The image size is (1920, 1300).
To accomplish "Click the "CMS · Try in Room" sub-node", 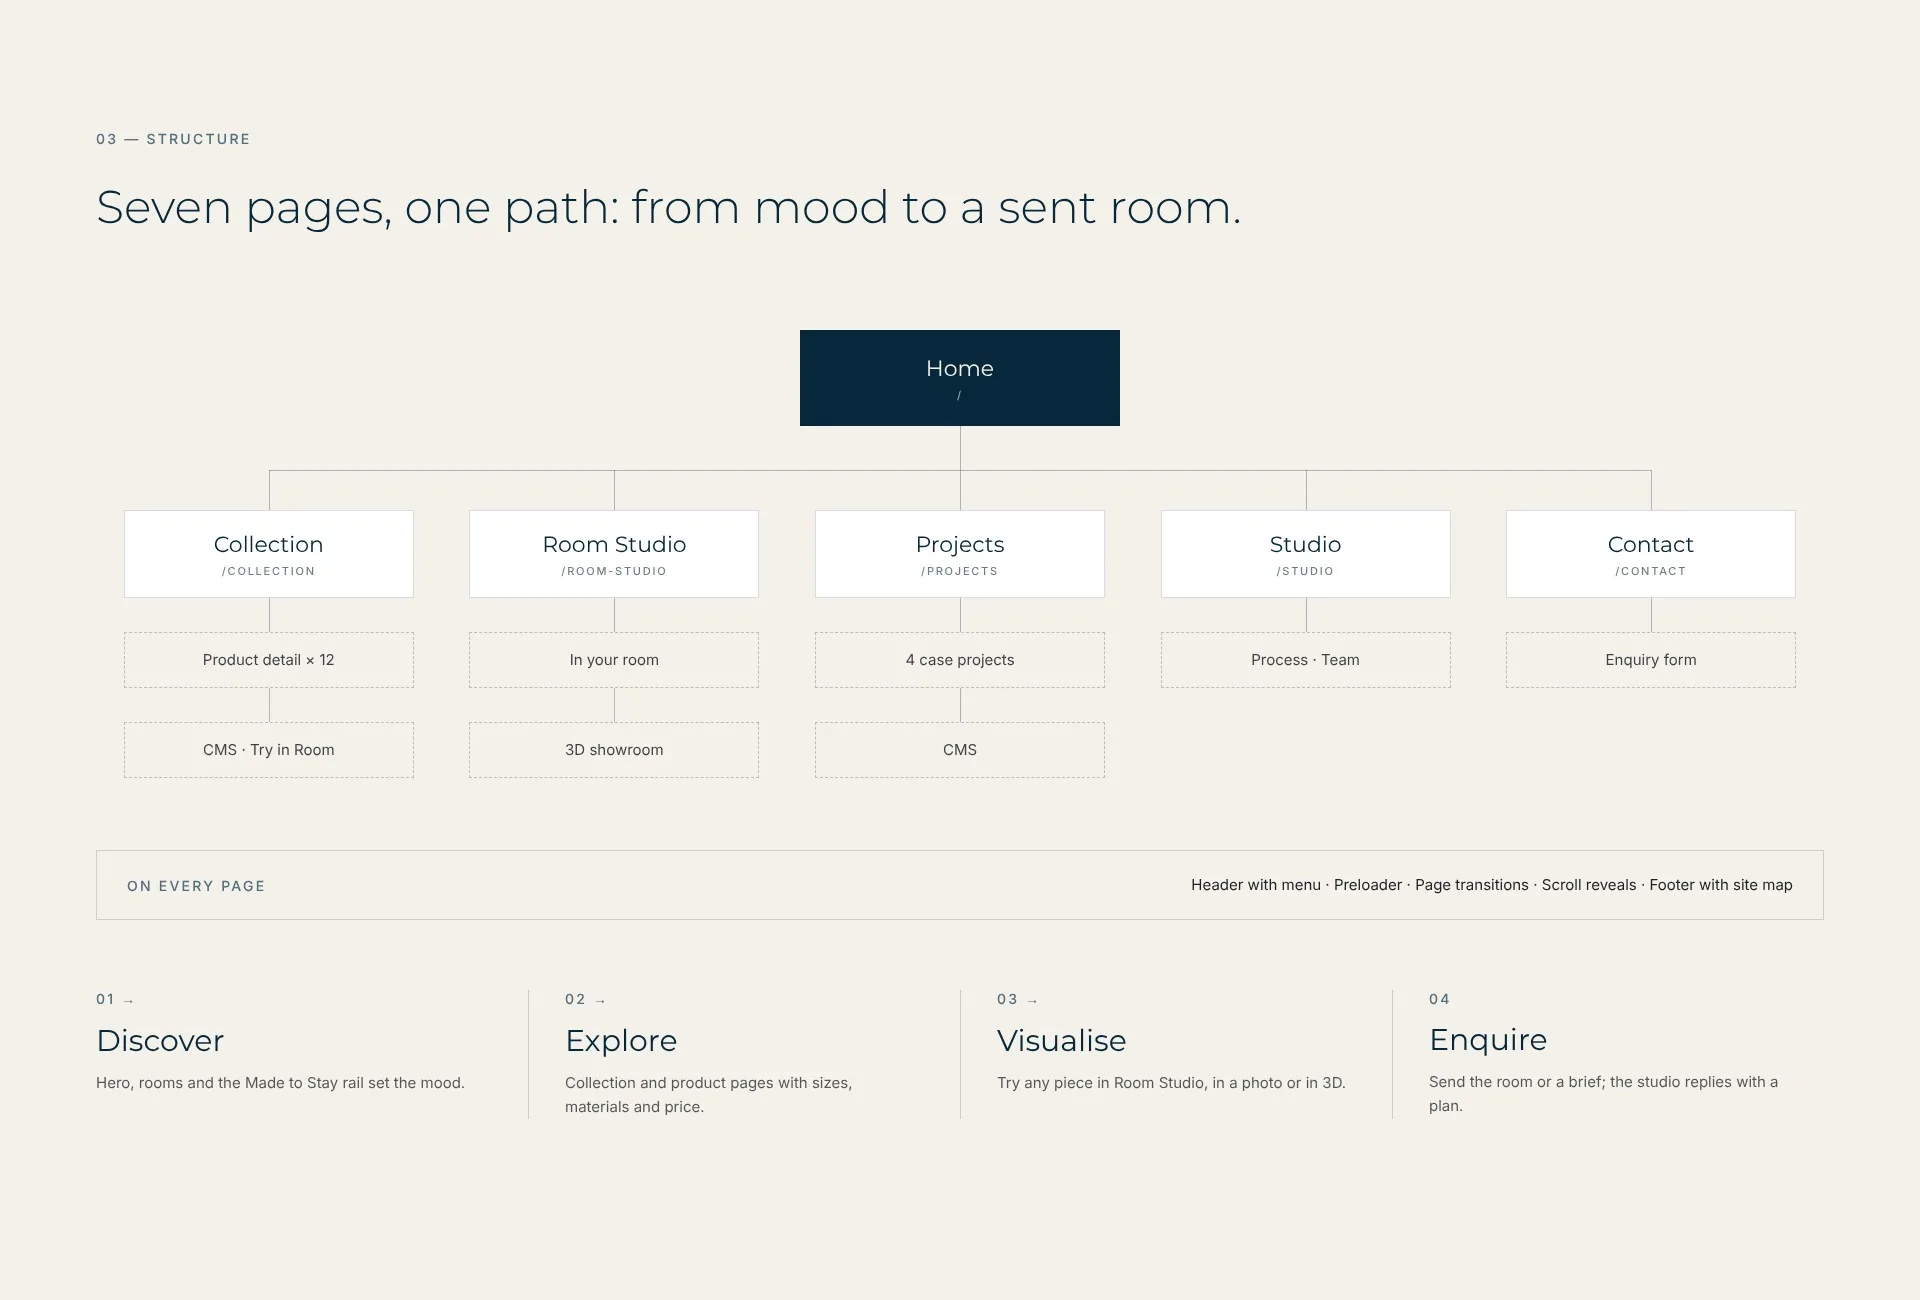I will click(x=269, y=750).
